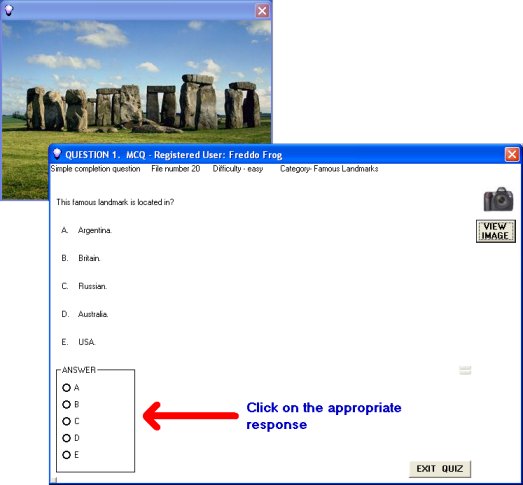The width and height of the screenshot is (523, 485).
Task: Click the red arrow pointing to answers
Action: pyautogui.click(x=190, y=416)
